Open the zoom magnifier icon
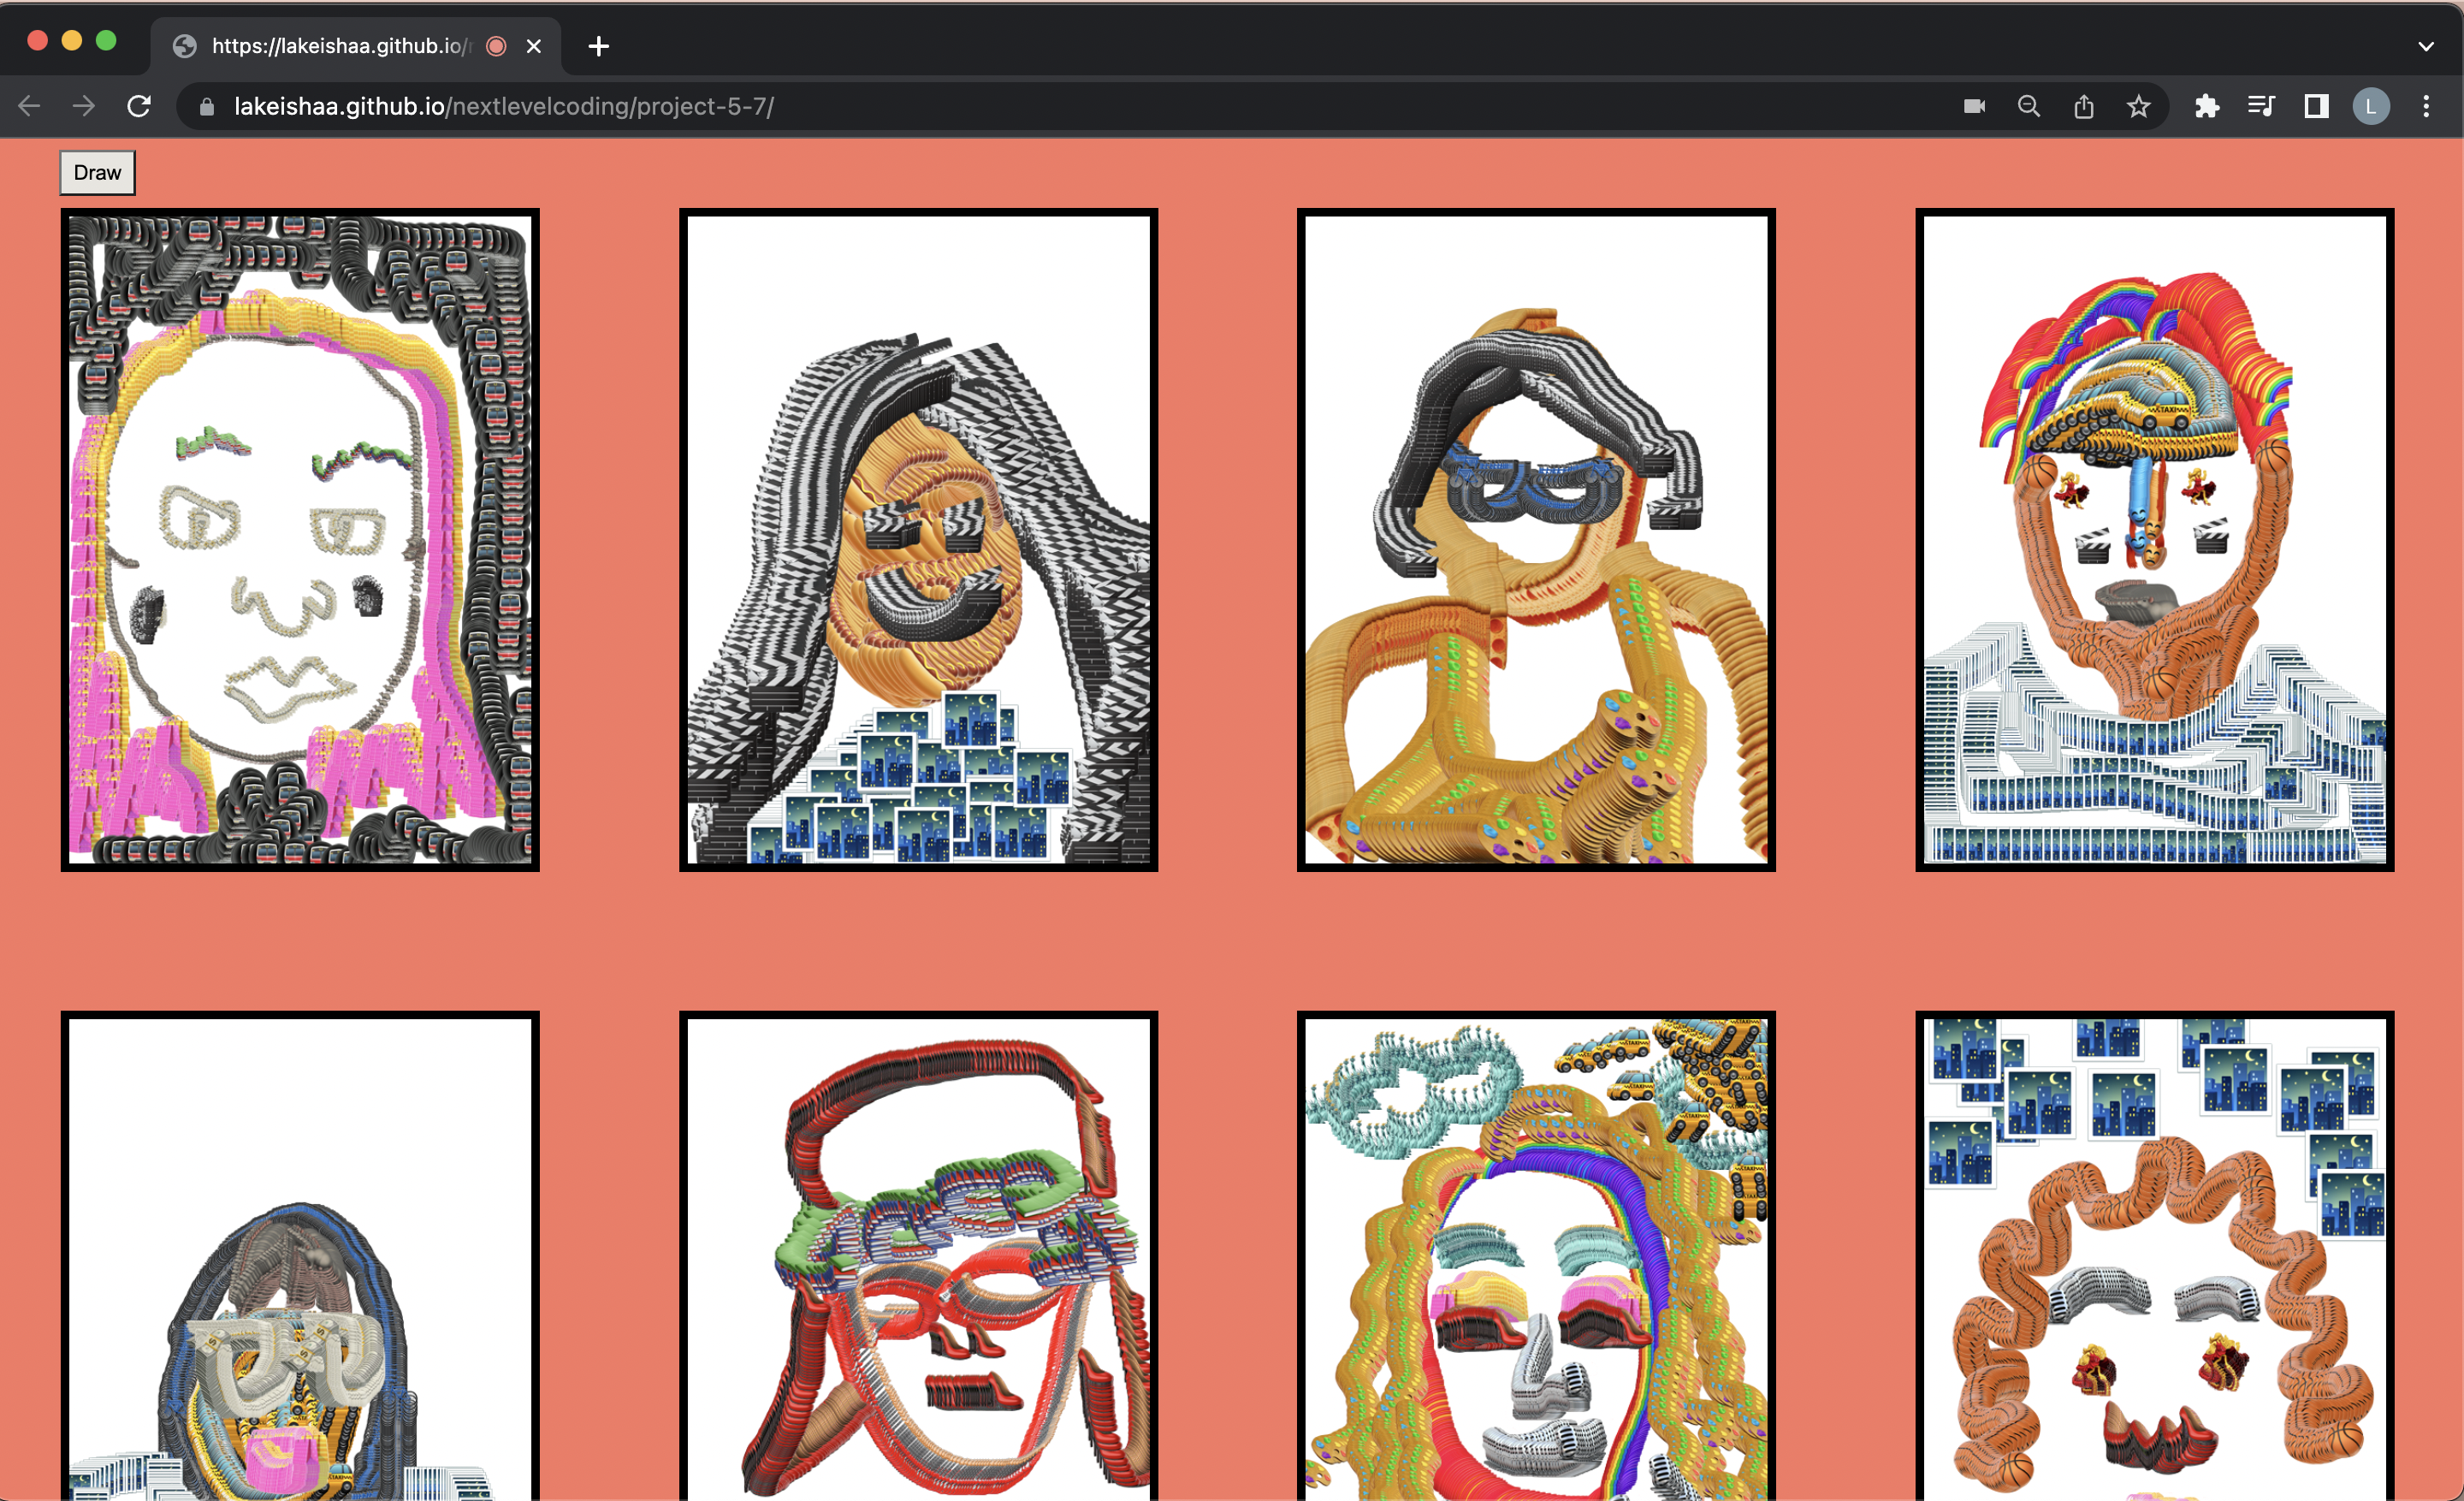The width and height of the screenshot is (2464, 1501). pos(2029,106)
